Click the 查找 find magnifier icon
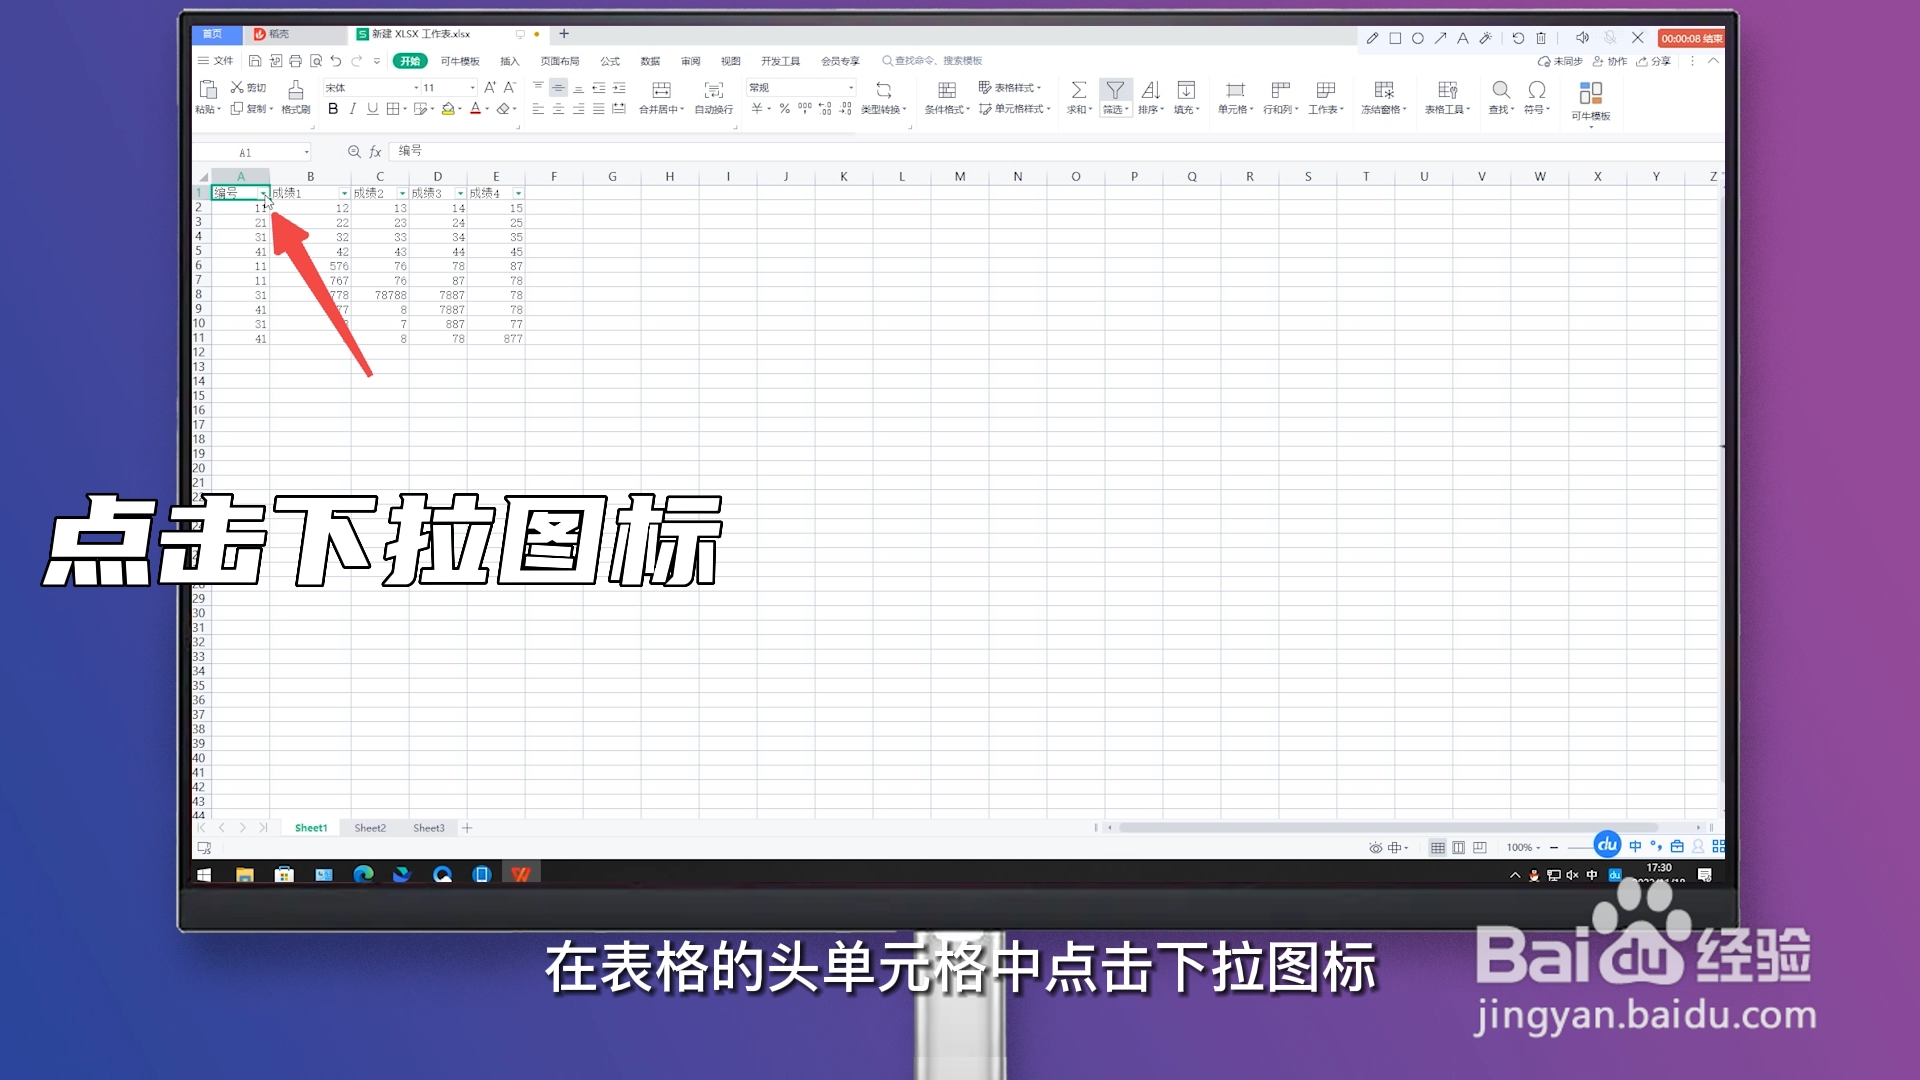 [1500, 90]
